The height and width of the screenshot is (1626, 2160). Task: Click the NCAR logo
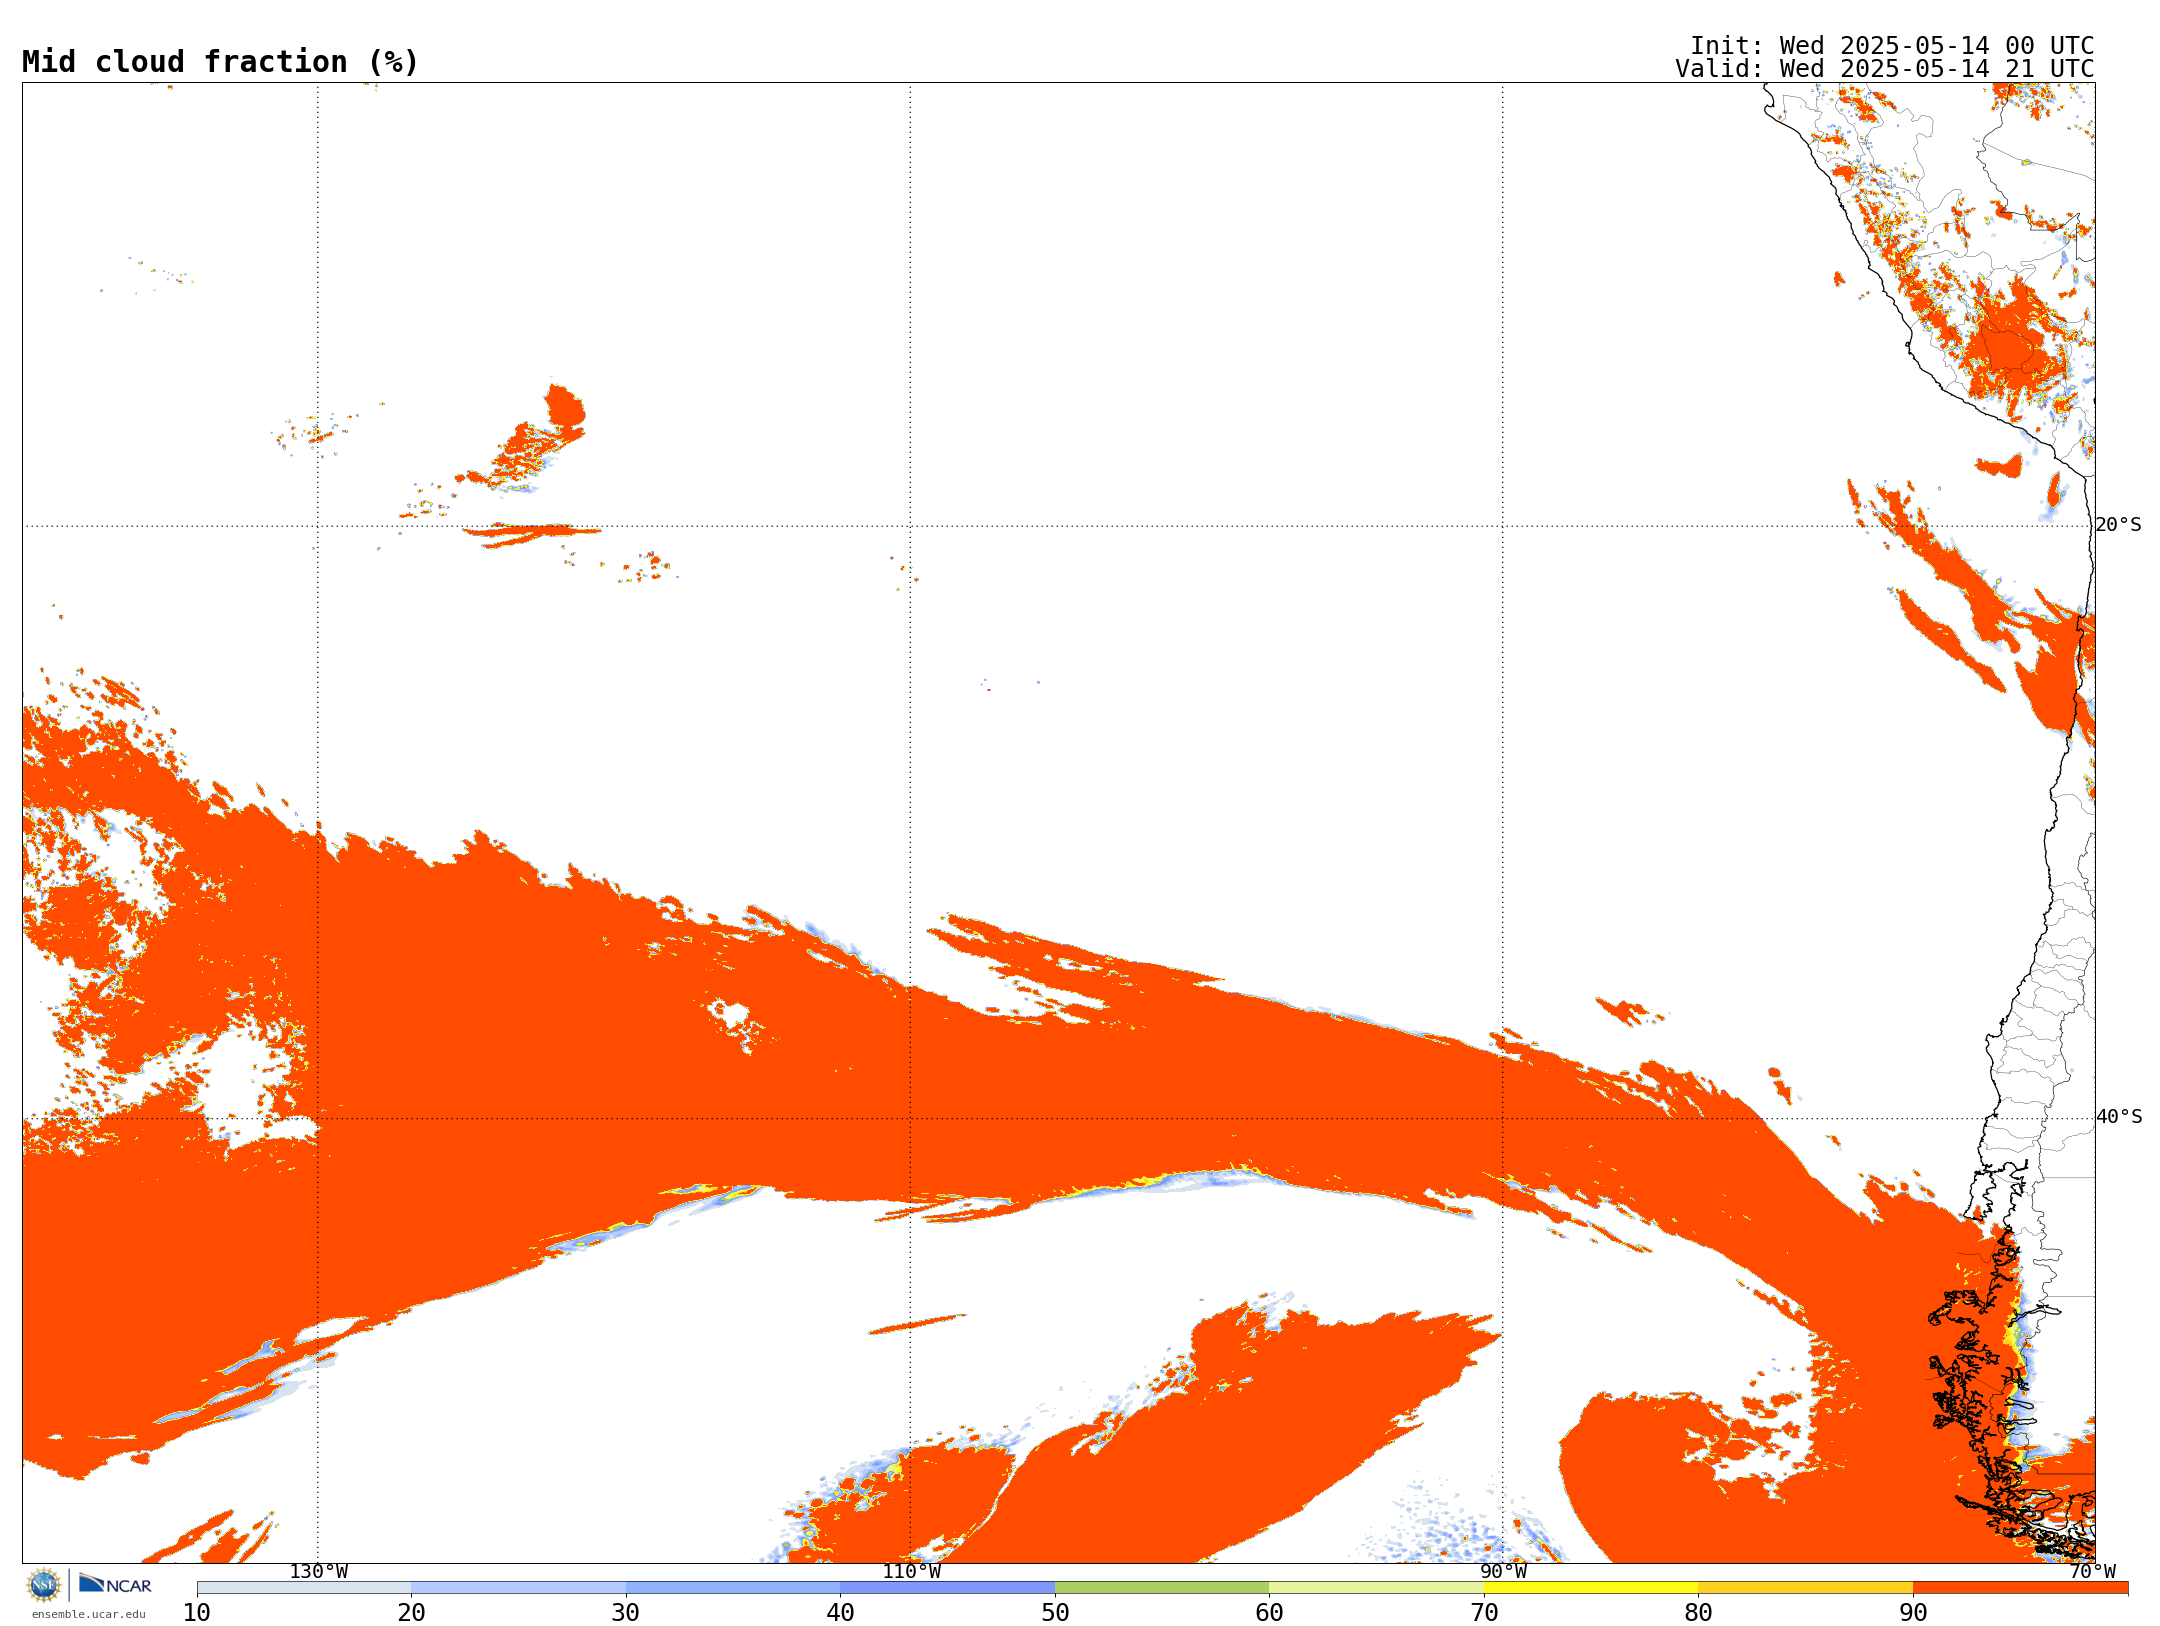tap(115, 1584)
